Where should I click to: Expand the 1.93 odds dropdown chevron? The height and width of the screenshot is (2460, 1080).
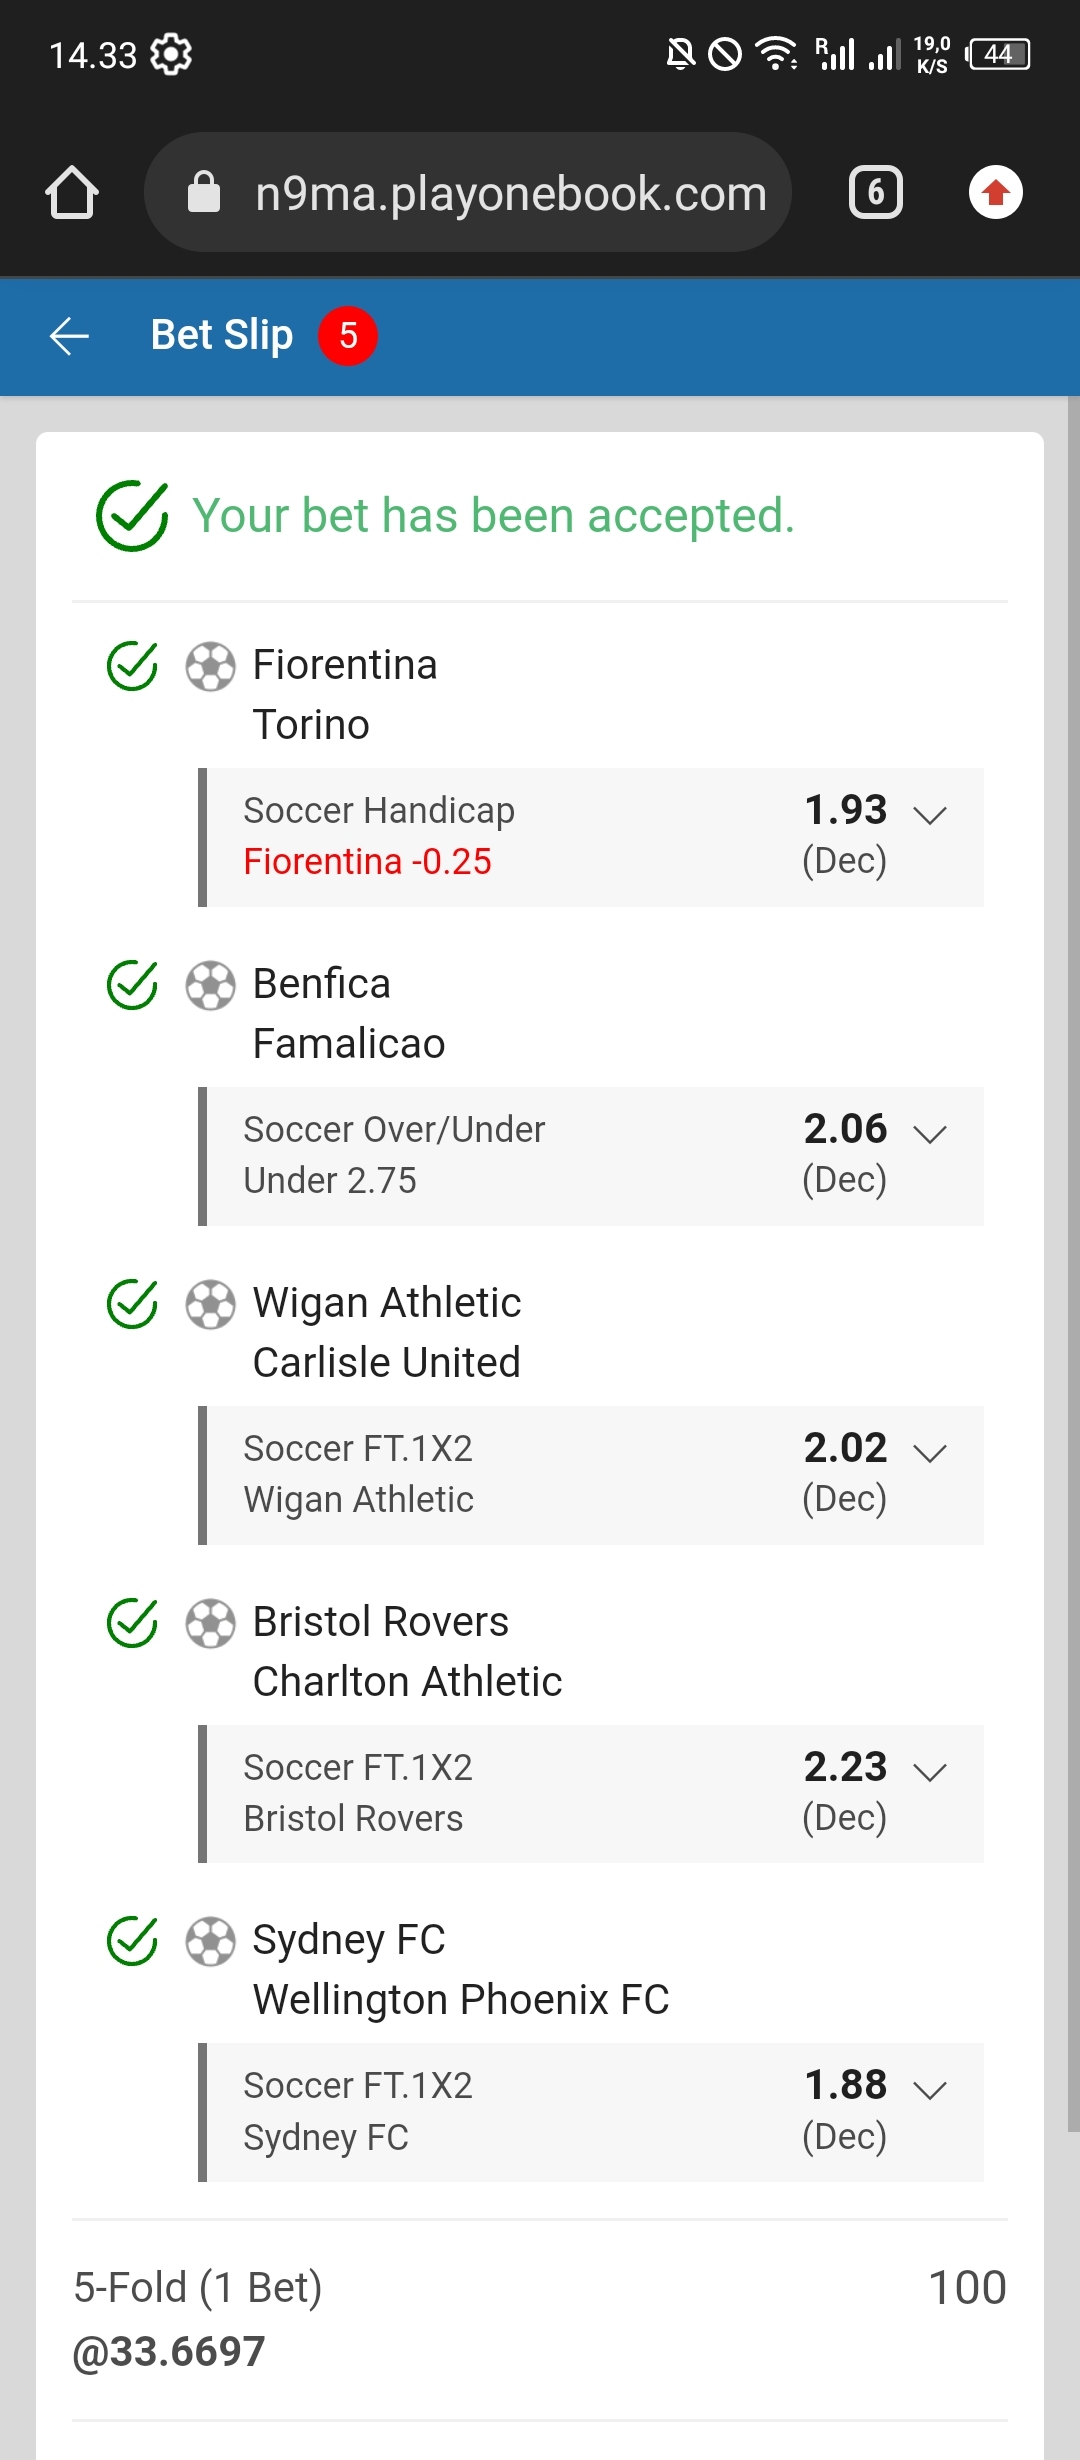click(x=930, y=815)
